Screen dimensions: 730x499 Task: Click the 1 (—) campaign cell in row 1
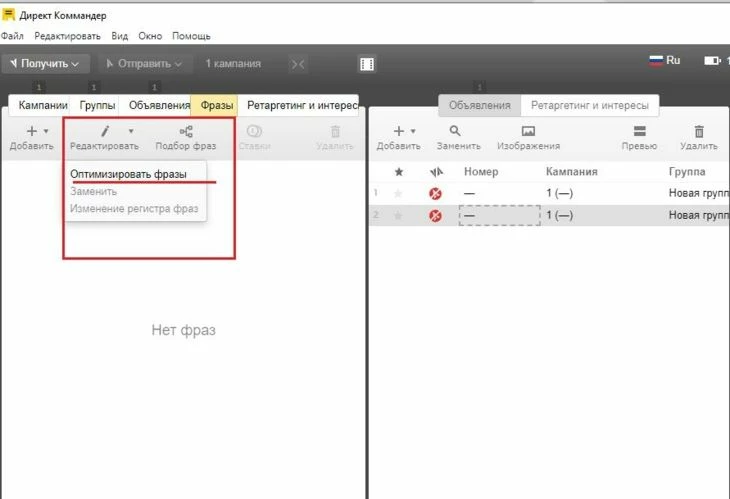(560, 193)
